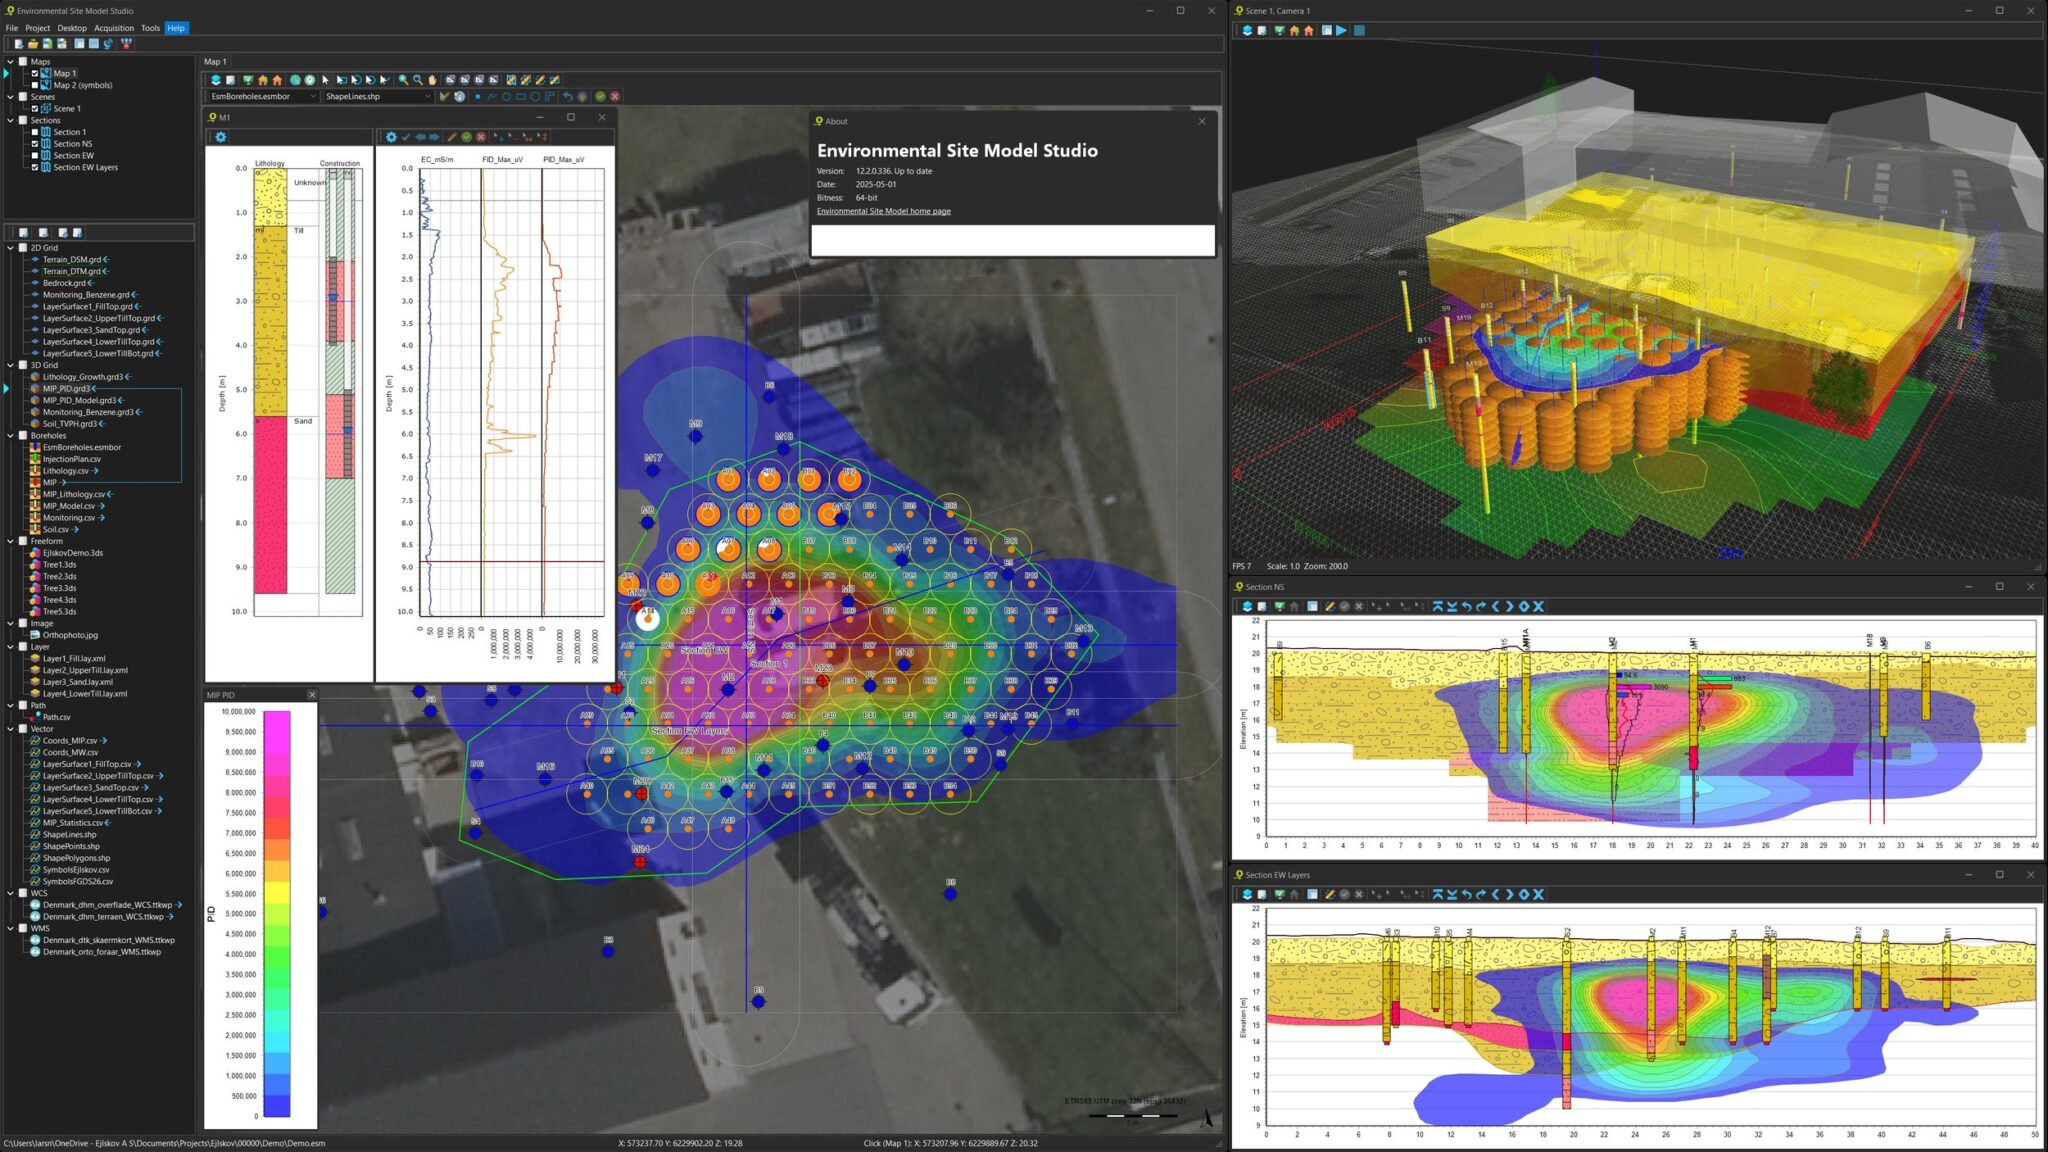The image size is (2048, 1152).
Task: Open Environmental Site Model home page link
Action: coord(883,211)
